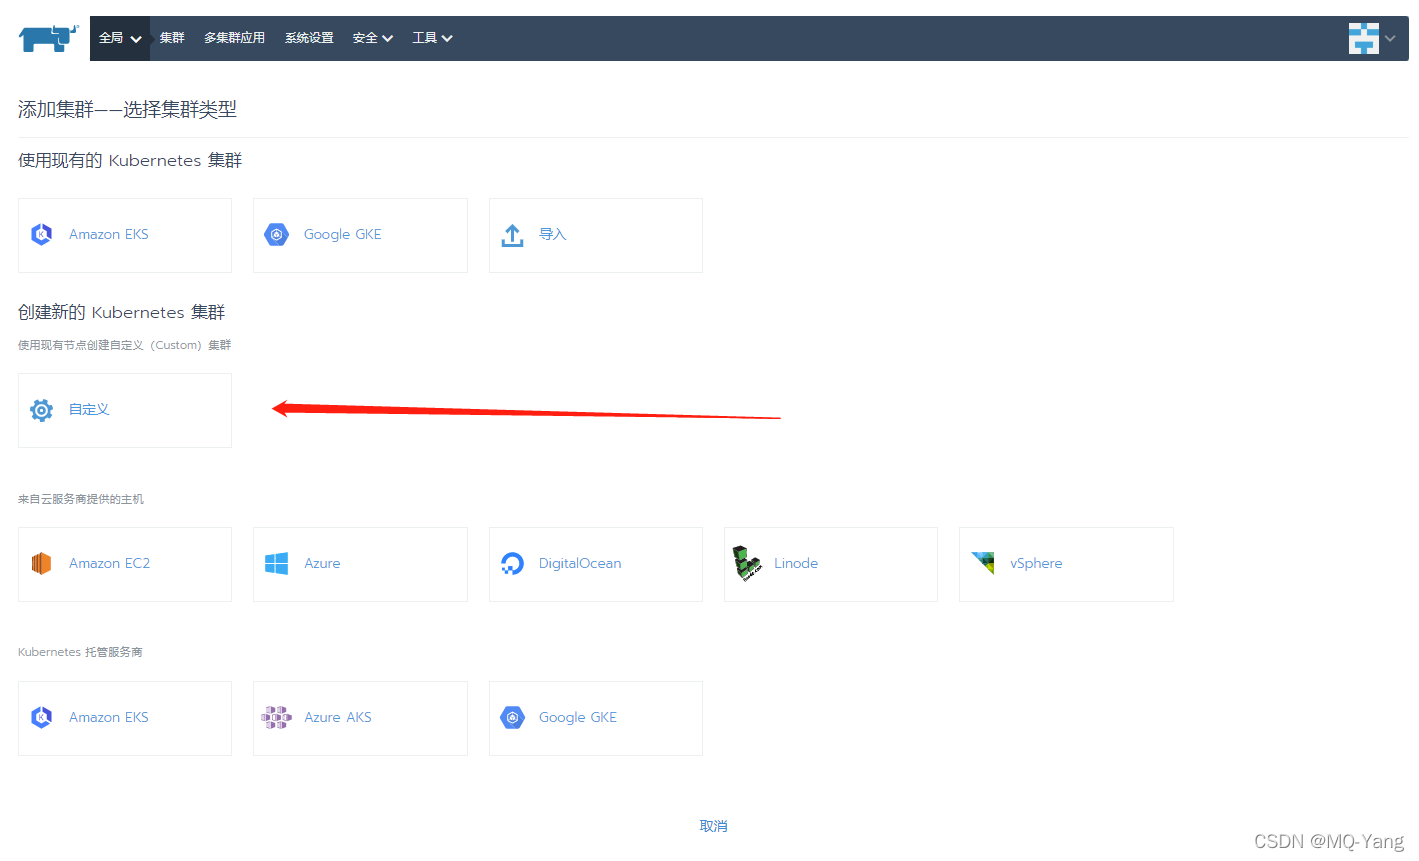Click the Rancher cow logo
This screenshot has width=1419, height=861.
48,38
